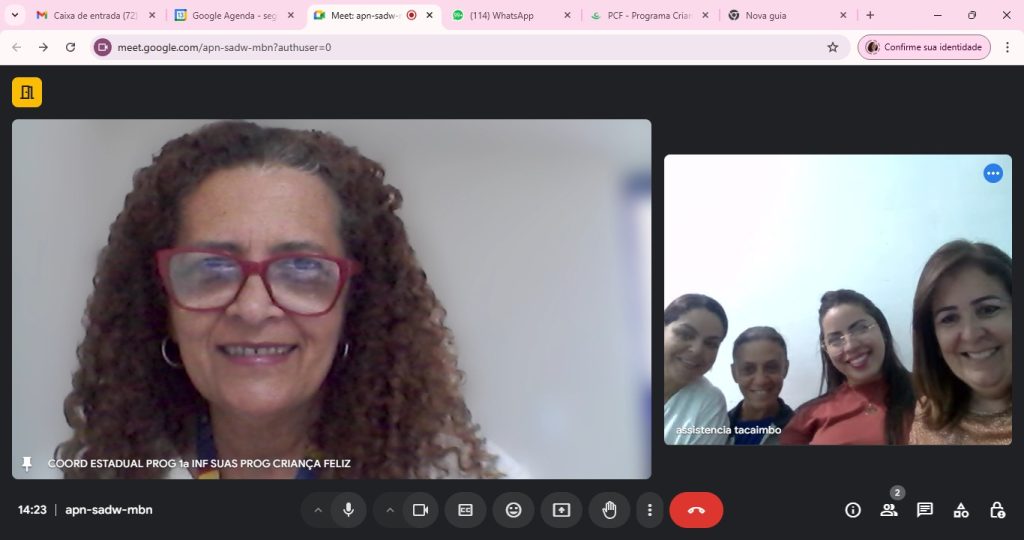
Task: Toggle closed captions
Action: click(x=465, y=510)
